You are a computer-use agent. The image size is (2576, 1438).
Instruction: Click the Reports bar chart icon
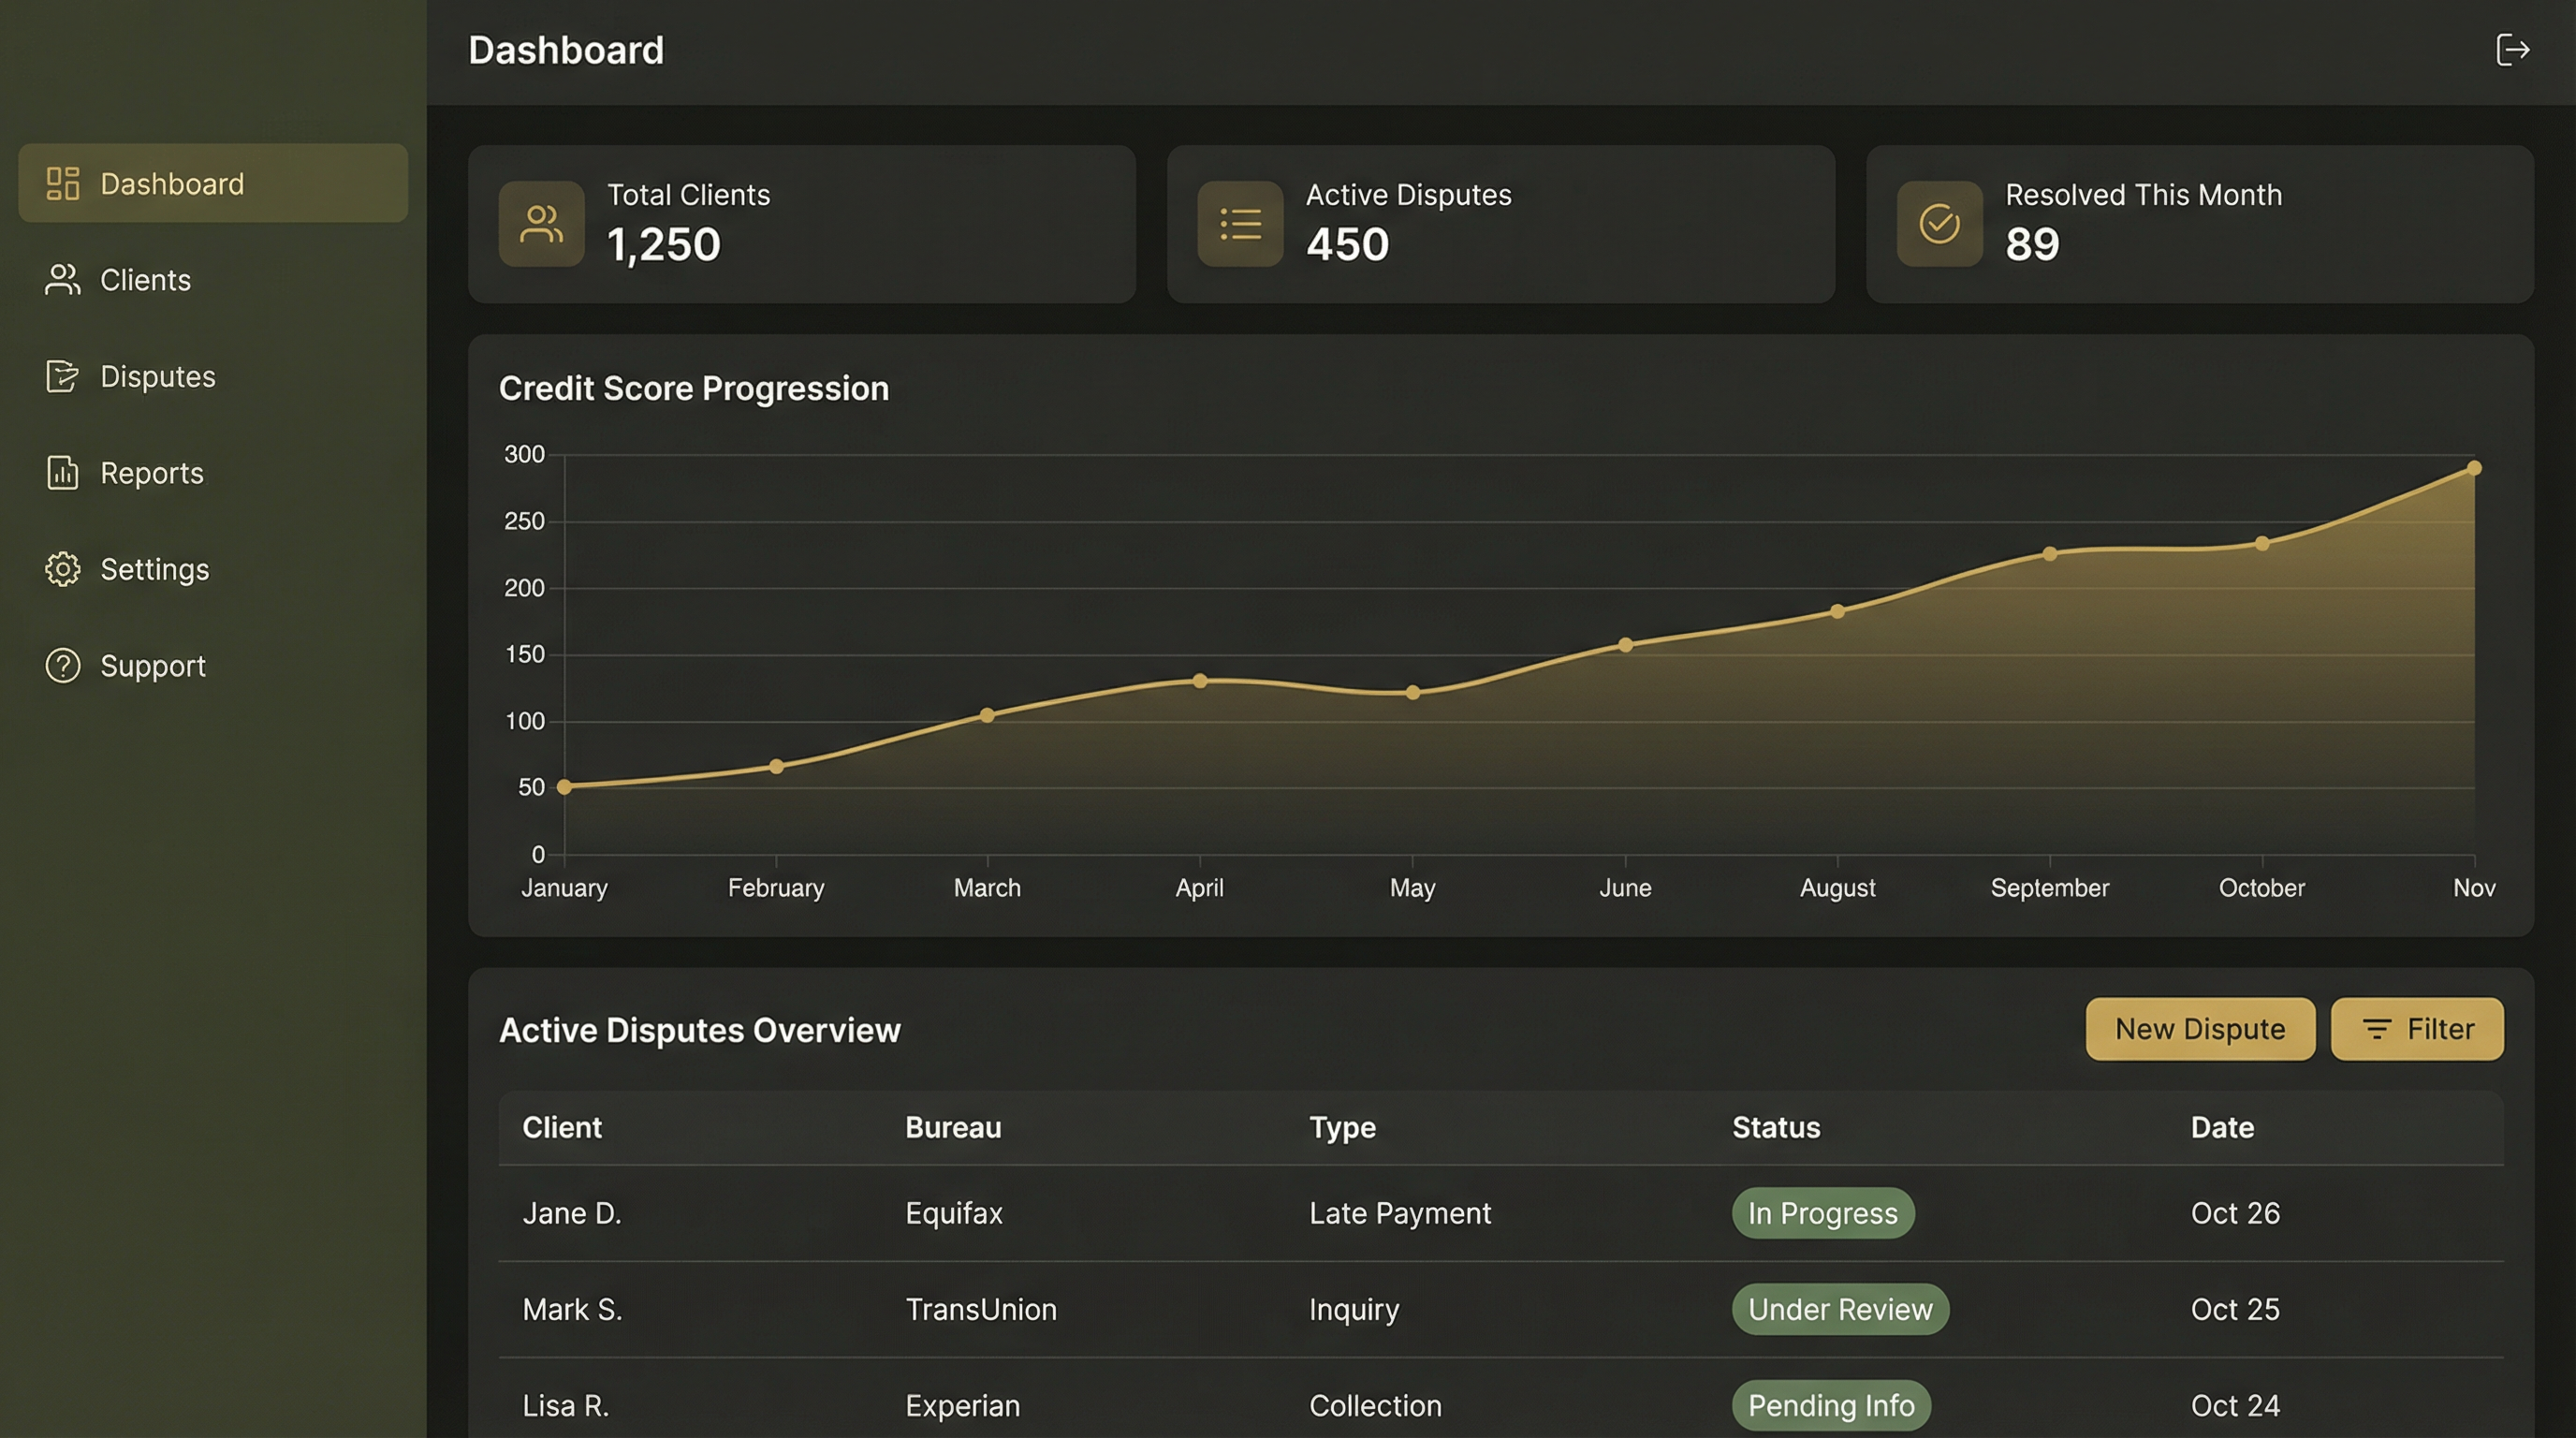[x=62, y=472]
